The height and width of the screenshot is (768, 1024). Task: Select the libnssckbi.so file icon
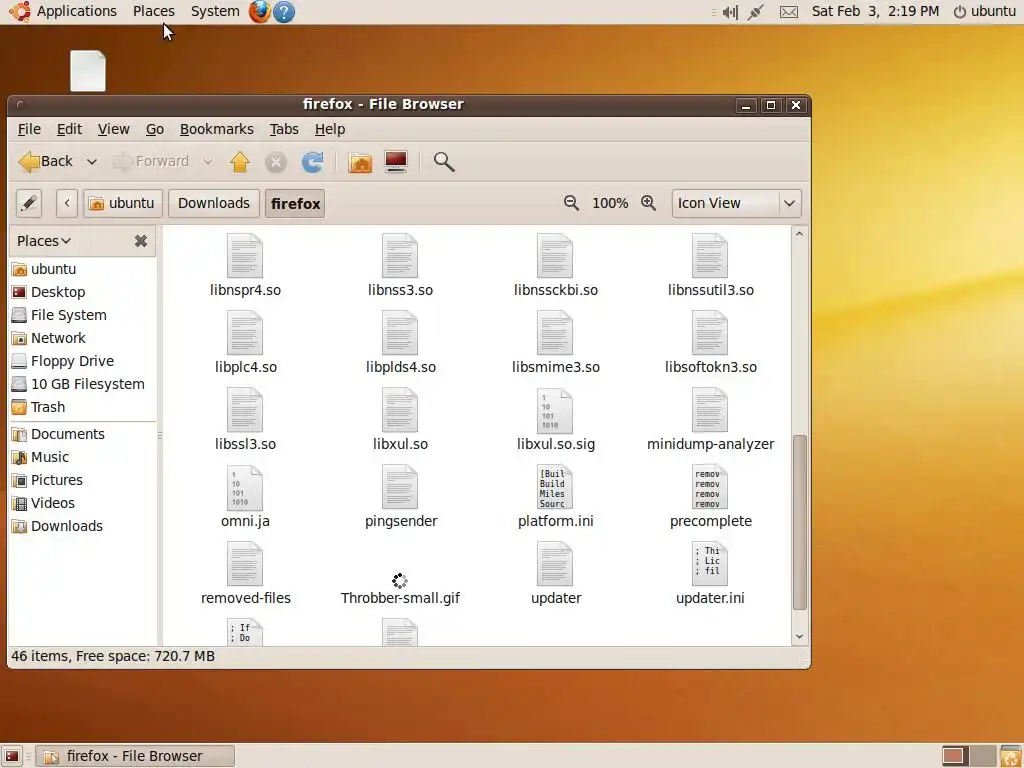click(x=555, y=256)
